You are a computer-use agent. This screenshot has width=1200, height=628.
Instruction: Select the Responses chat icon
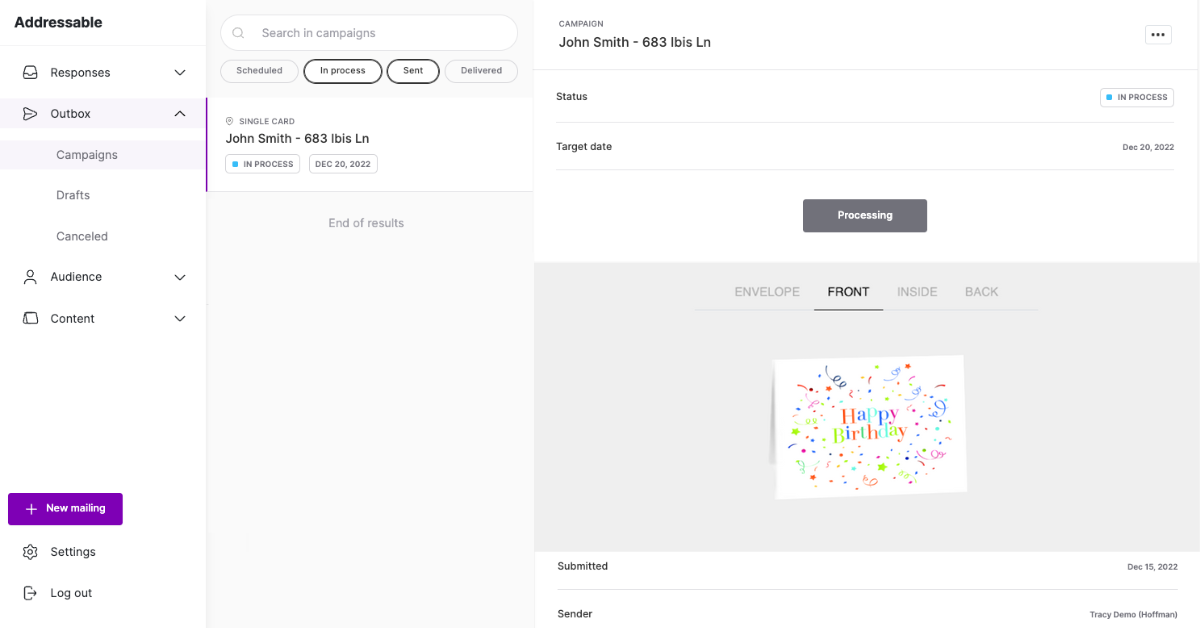coord(30,72)
